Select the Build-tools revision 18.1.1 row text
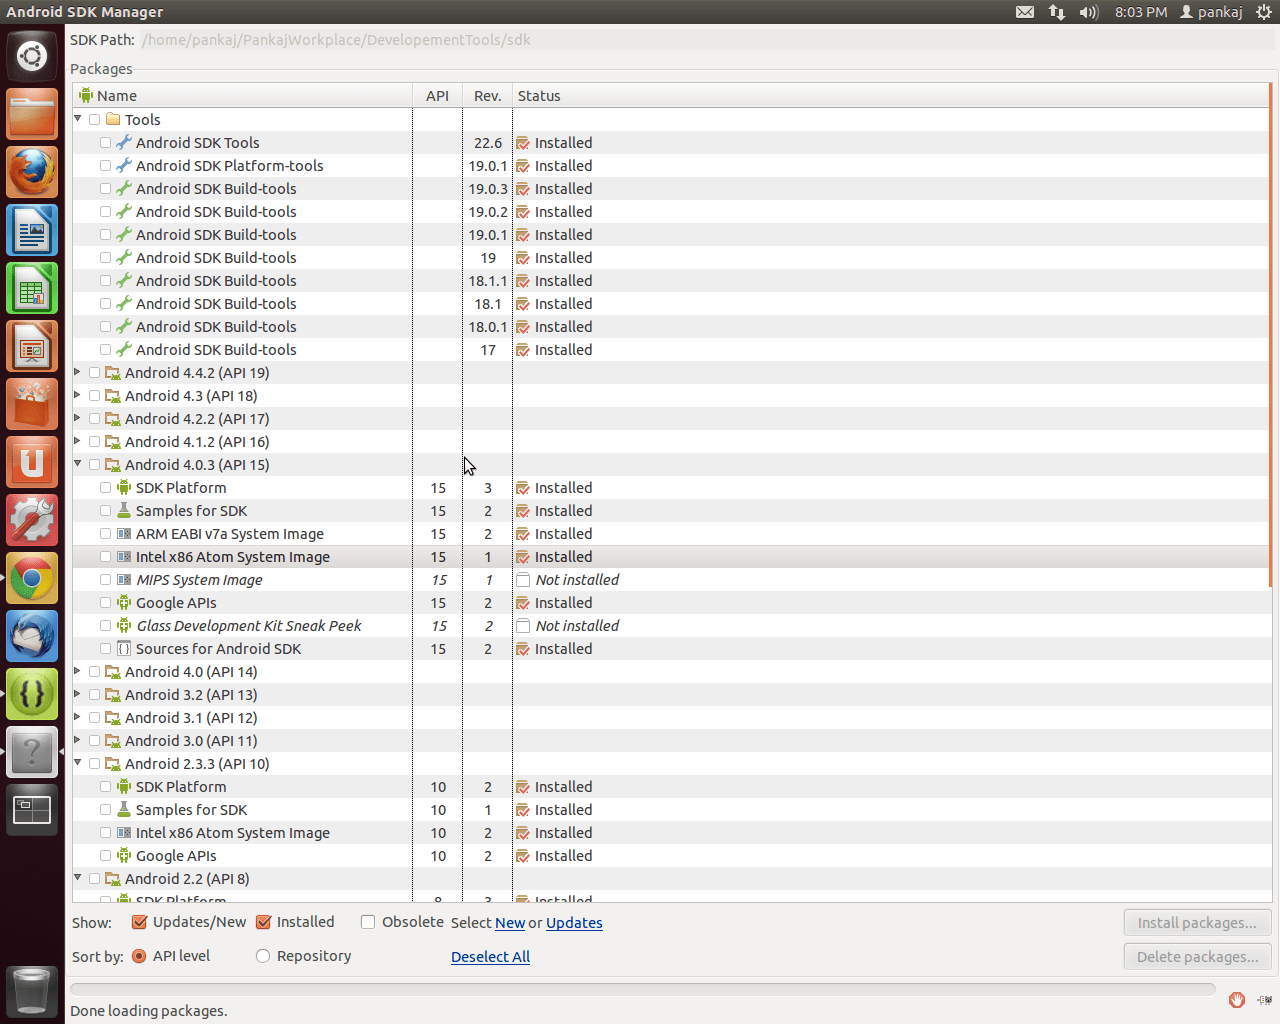Viewport: 1280px width, 1024px height. coord(216,281)
